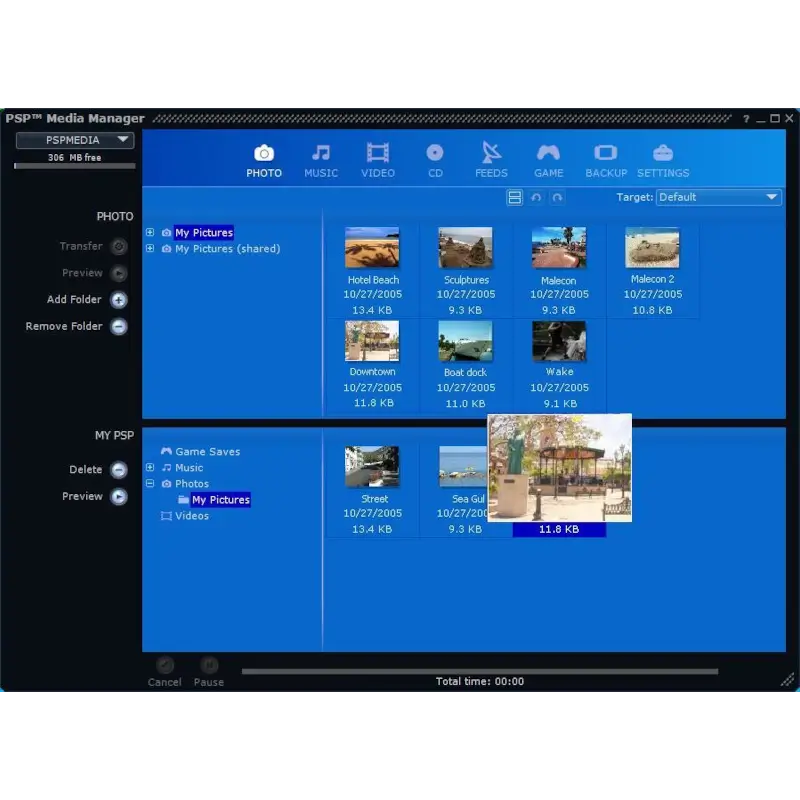Toggle the thumbnail view layout button
This screenshot has width=800, height=800.
[515, 198]
